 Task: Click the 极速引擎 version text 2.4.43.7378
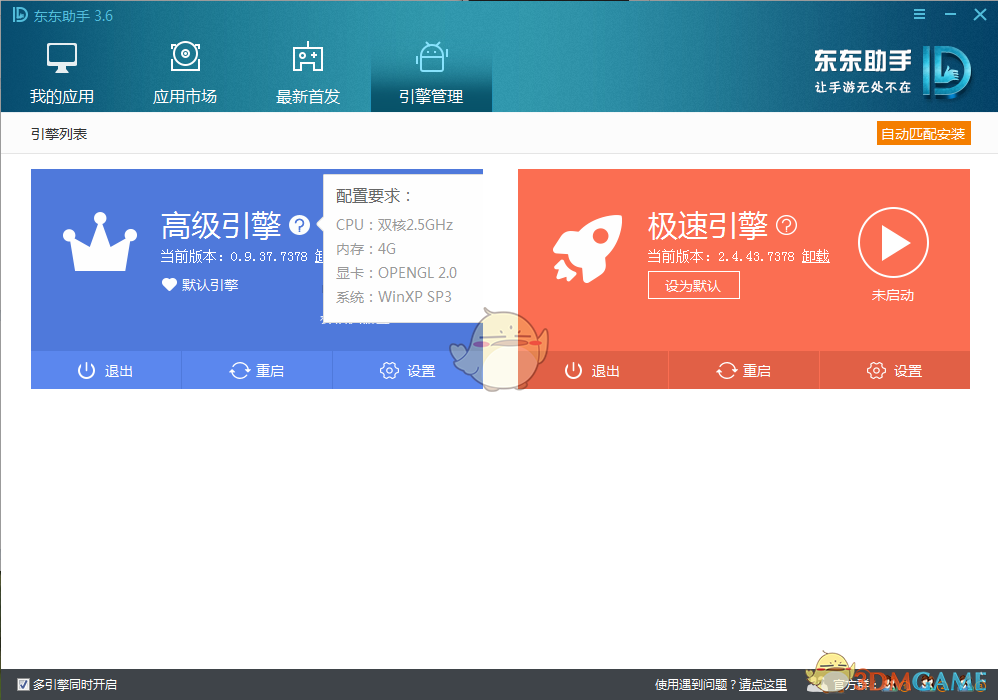click(756, 256)
